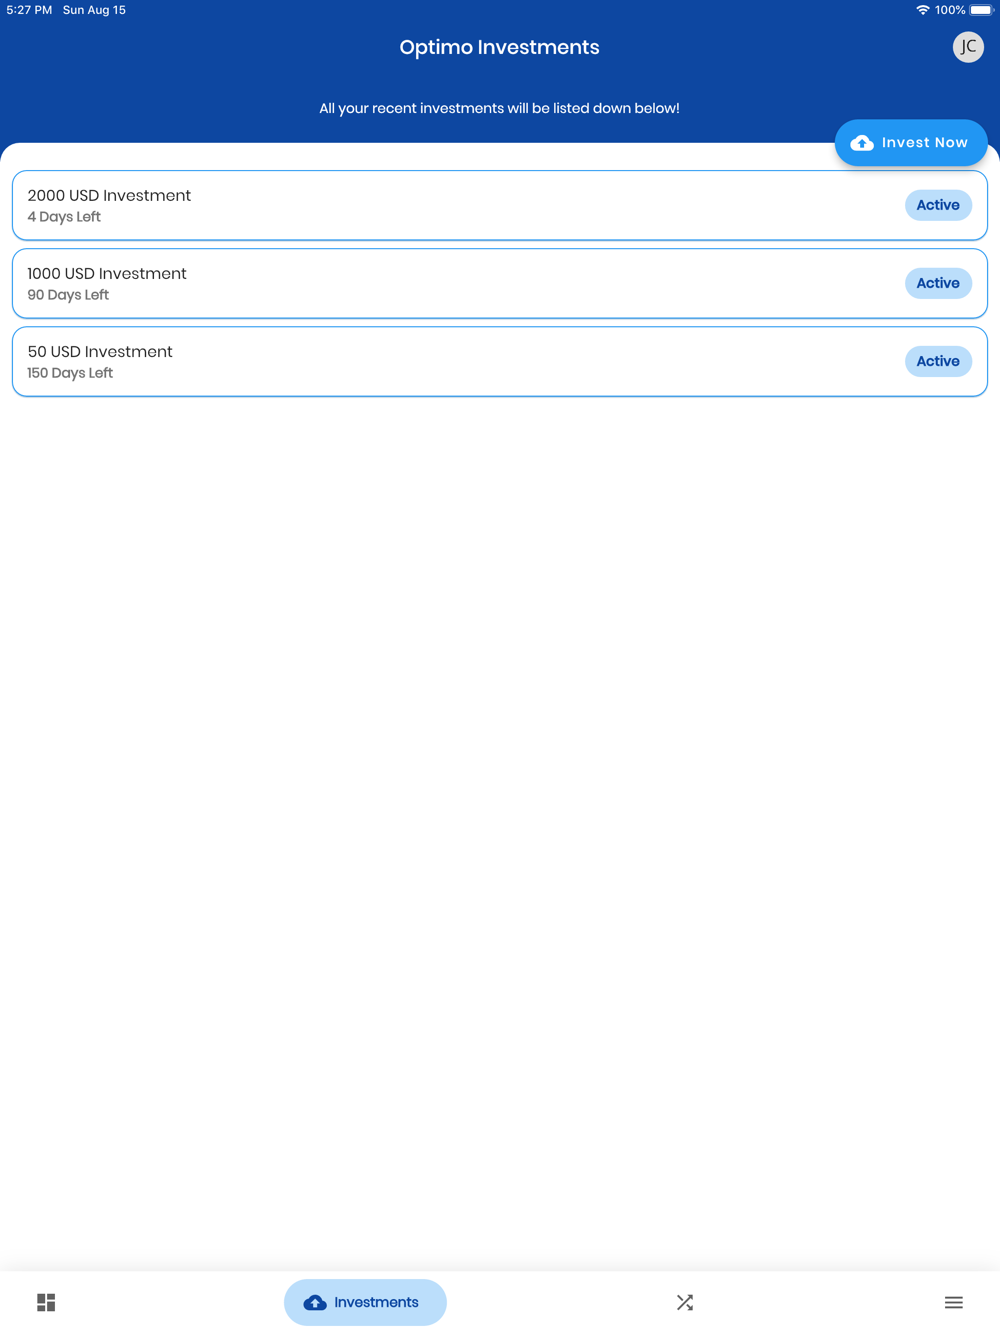The image size is (1000, 1334).
Task: Tap Active badge on 1000 USD Investment
Action: 937,283
